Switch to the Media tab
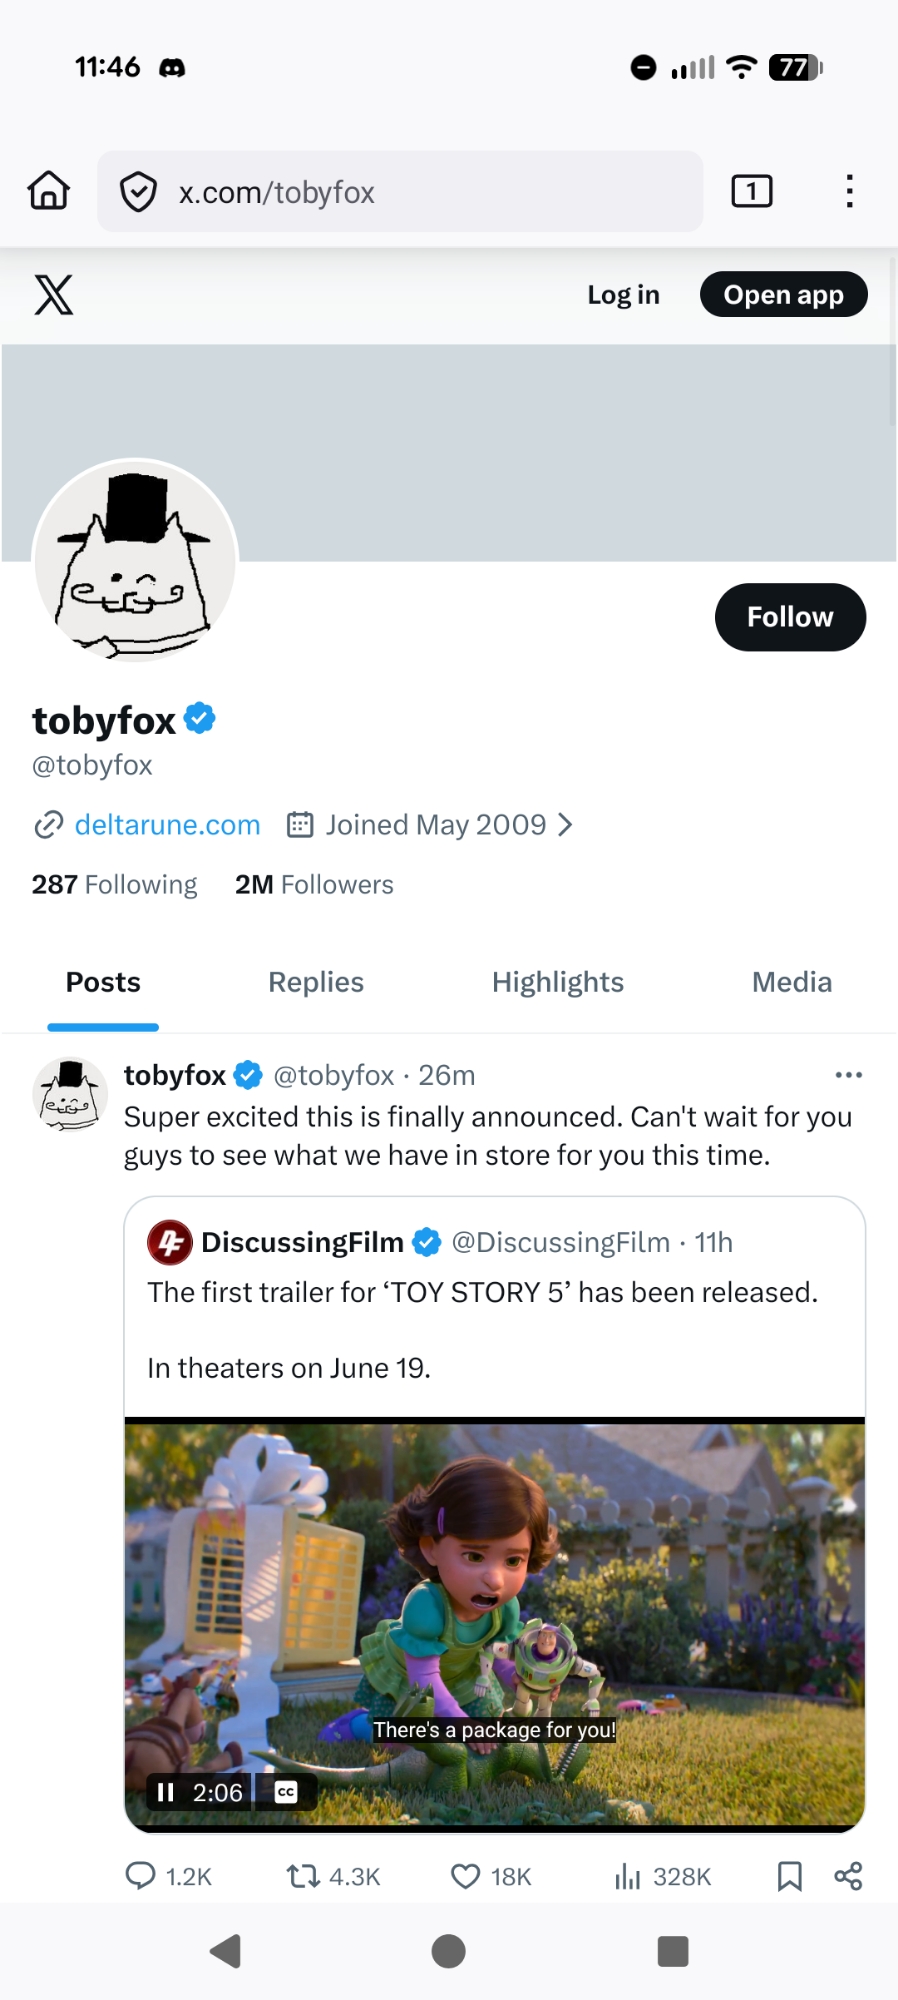898x2000 pixels. pyautogui.click(x=791, y=982)
